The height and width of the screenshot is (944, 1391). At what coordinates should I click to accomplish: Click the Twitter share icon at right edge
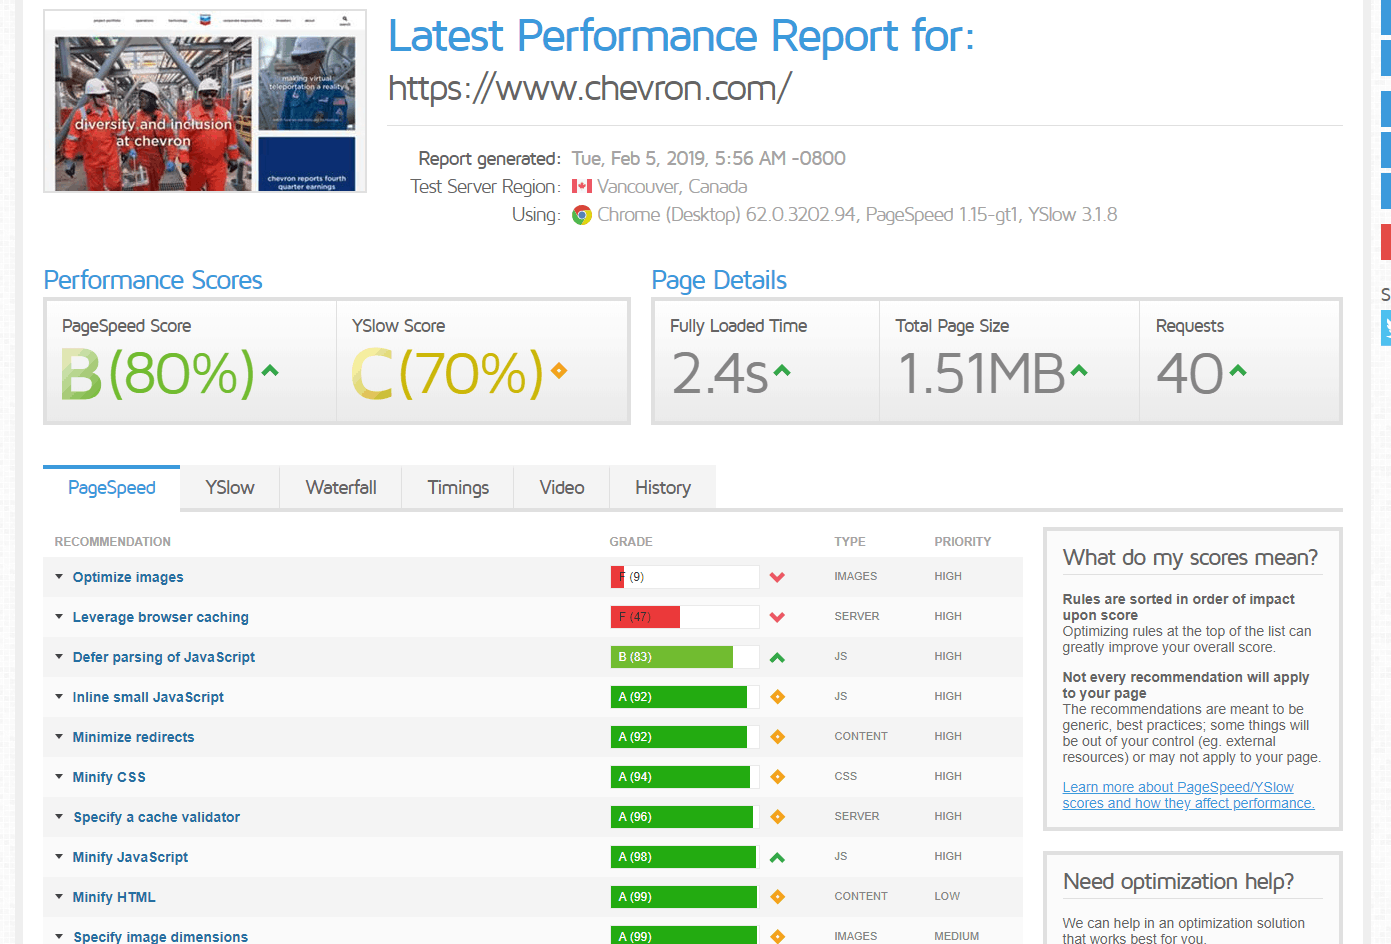(1386, 328)
